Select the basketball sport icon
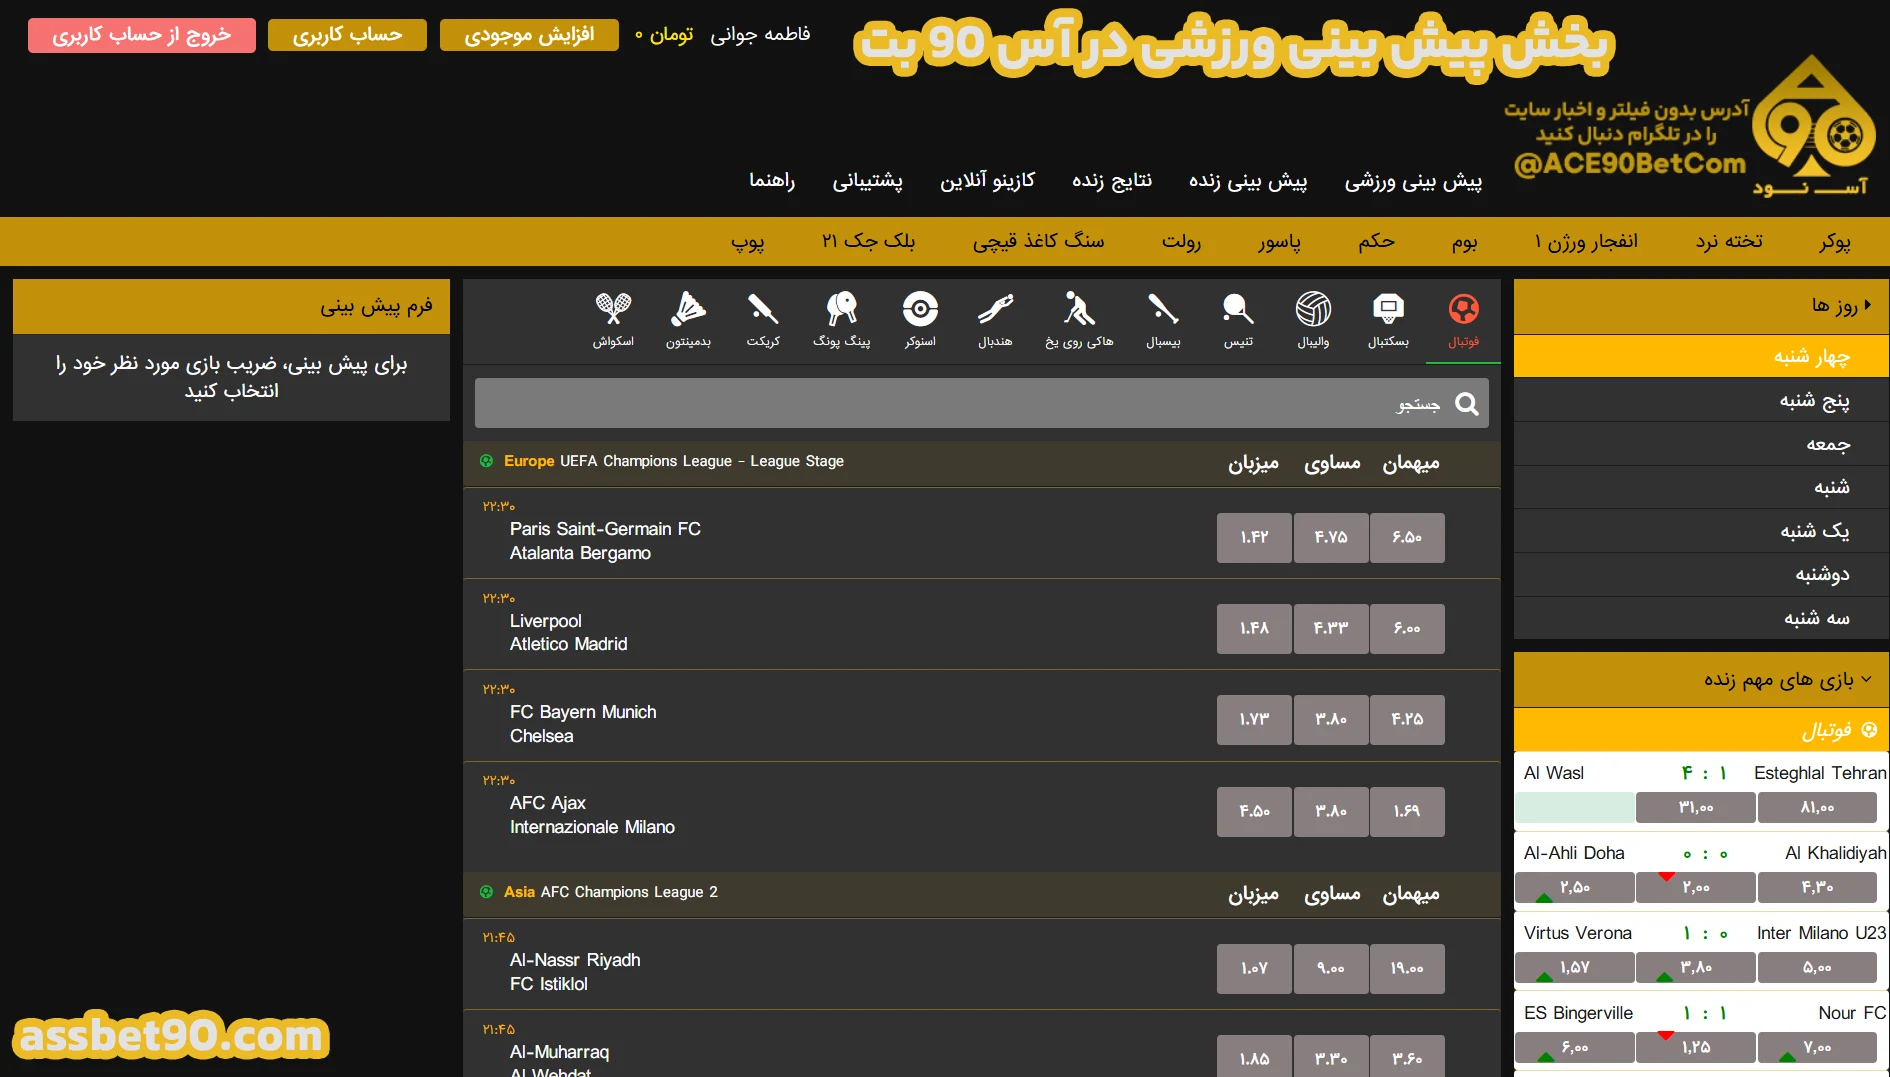 pos(1388,319)
